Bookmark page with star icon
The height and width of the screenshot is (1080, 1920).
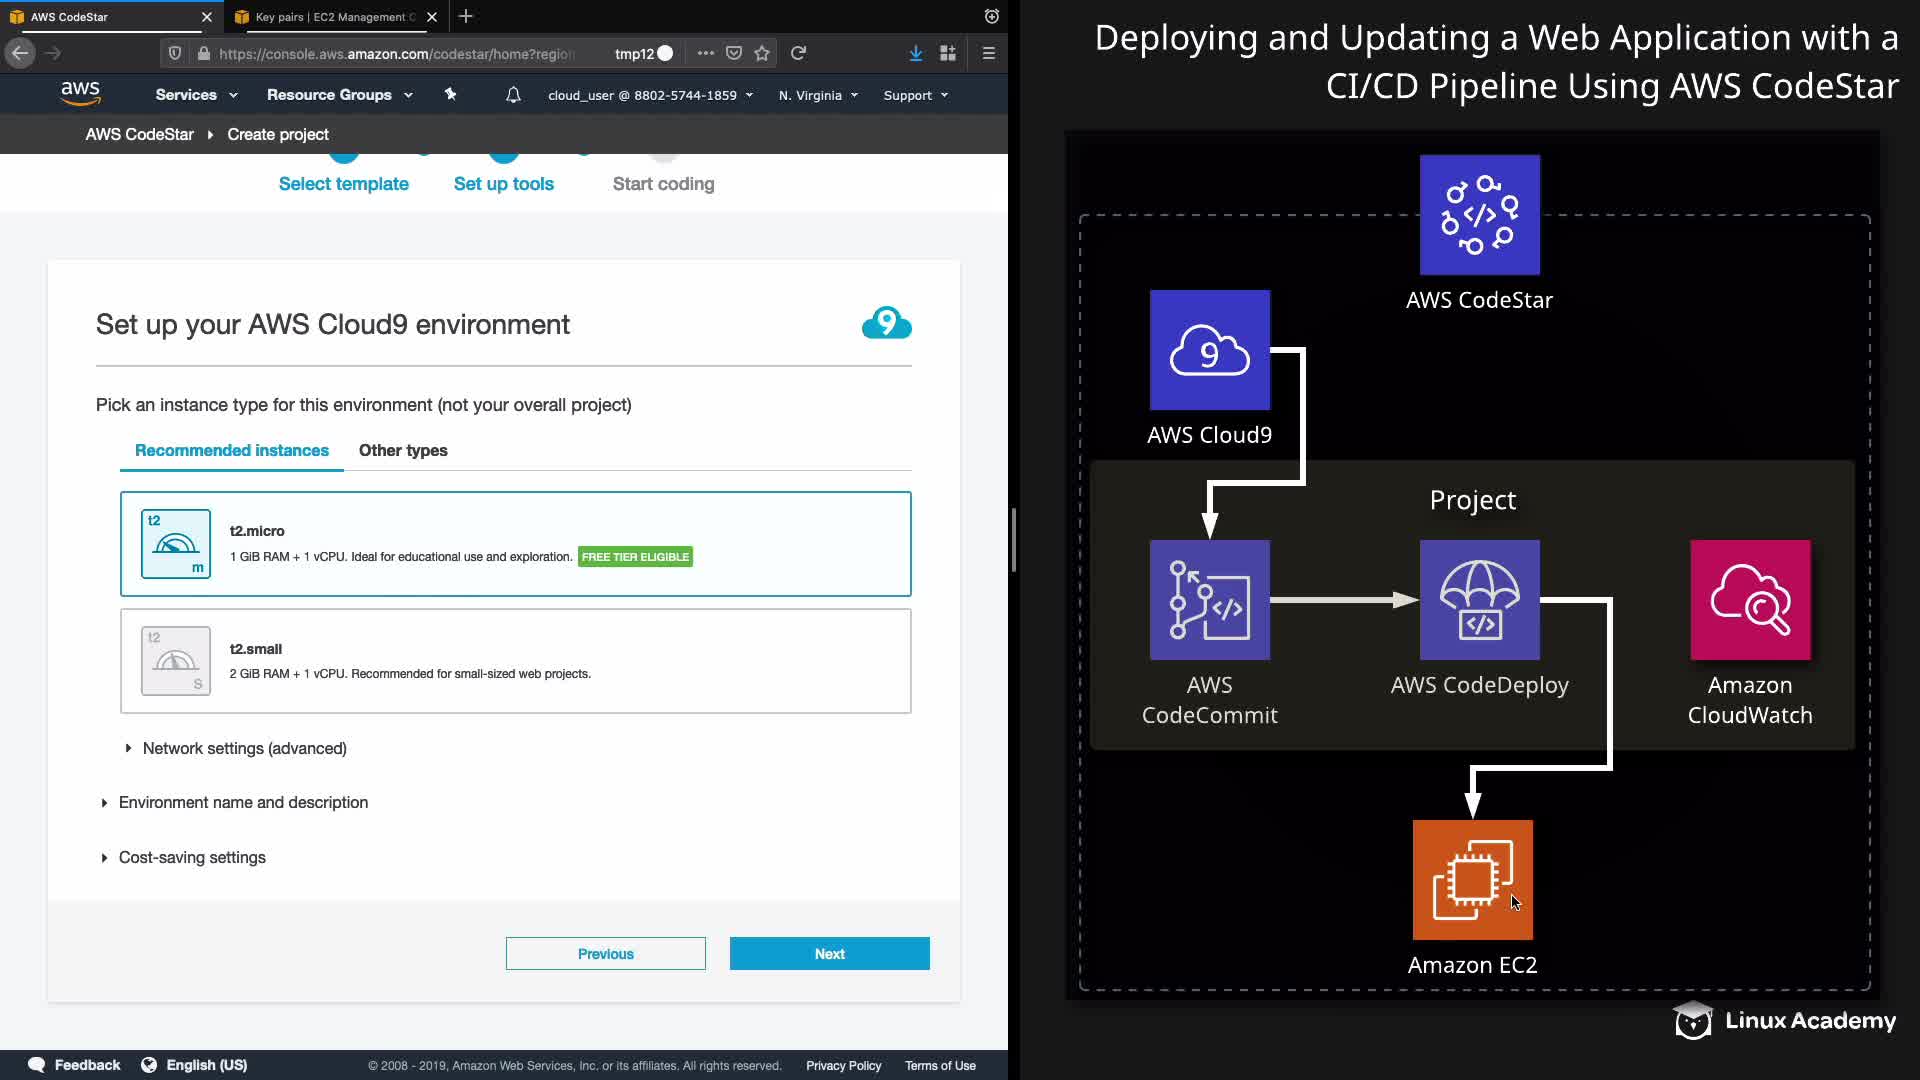tap(762, 53)
